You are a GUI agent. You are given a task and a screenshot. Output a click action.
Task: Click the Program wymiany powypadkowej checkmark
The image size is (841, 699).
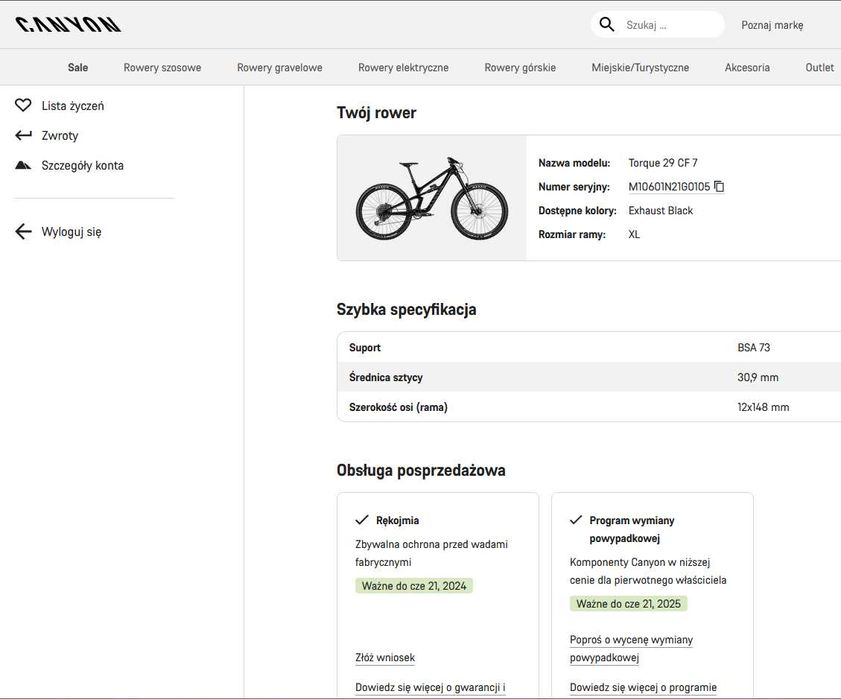click(576, 520)
